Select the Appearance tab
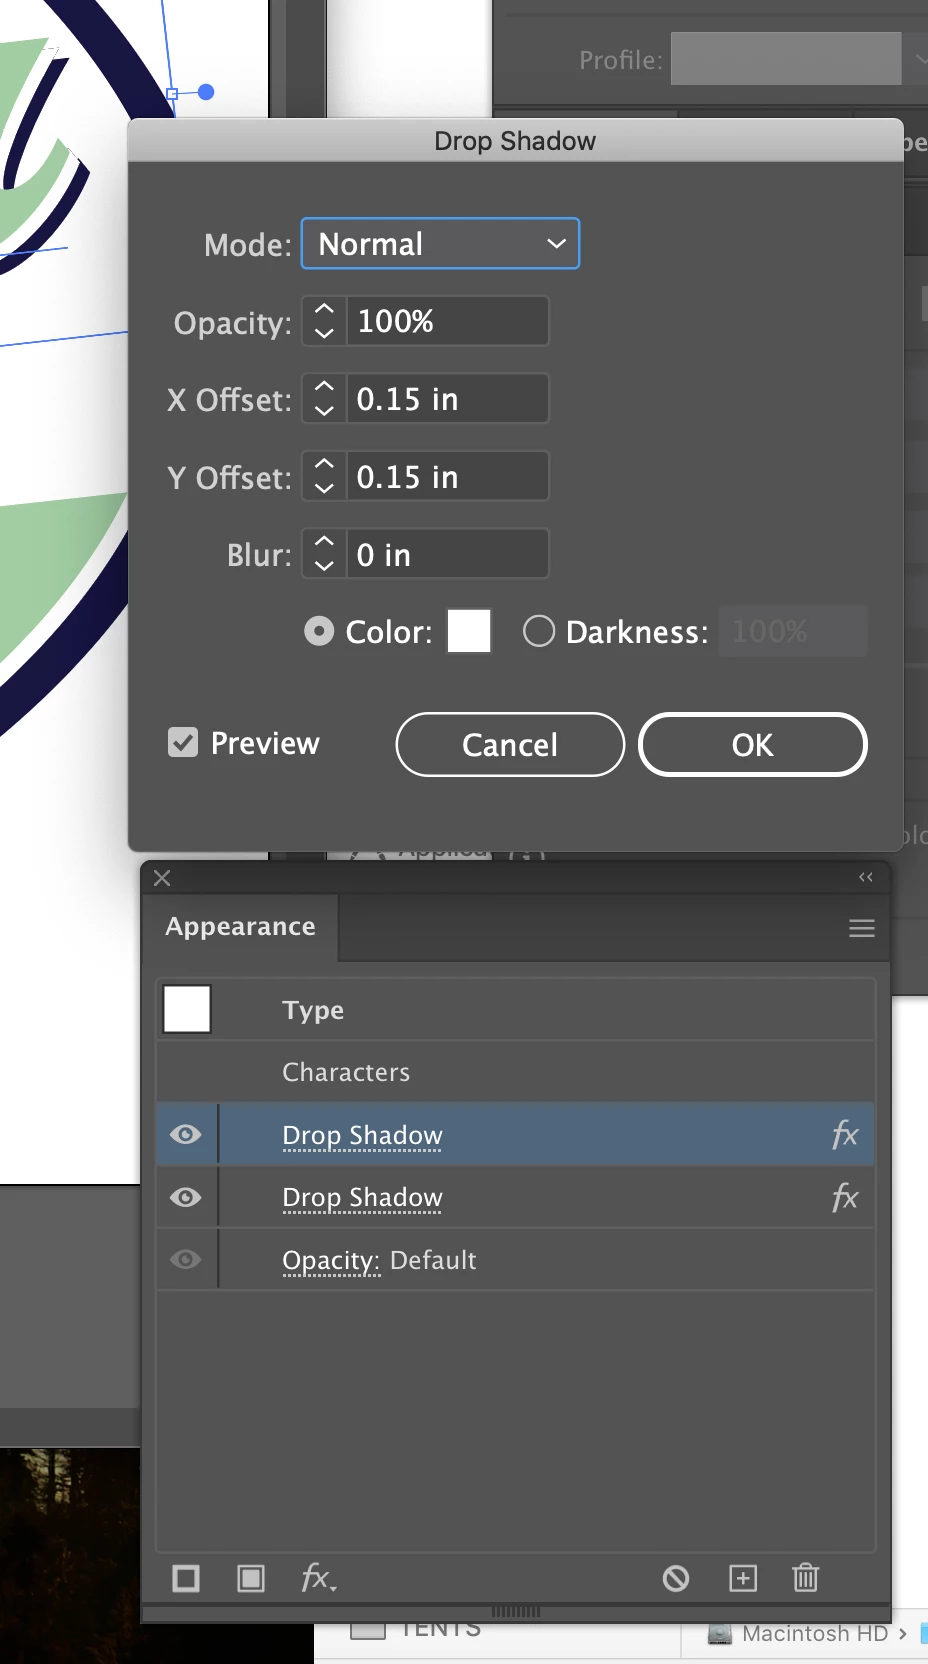This screenshot has width=928, height=1664. (240, 927)
